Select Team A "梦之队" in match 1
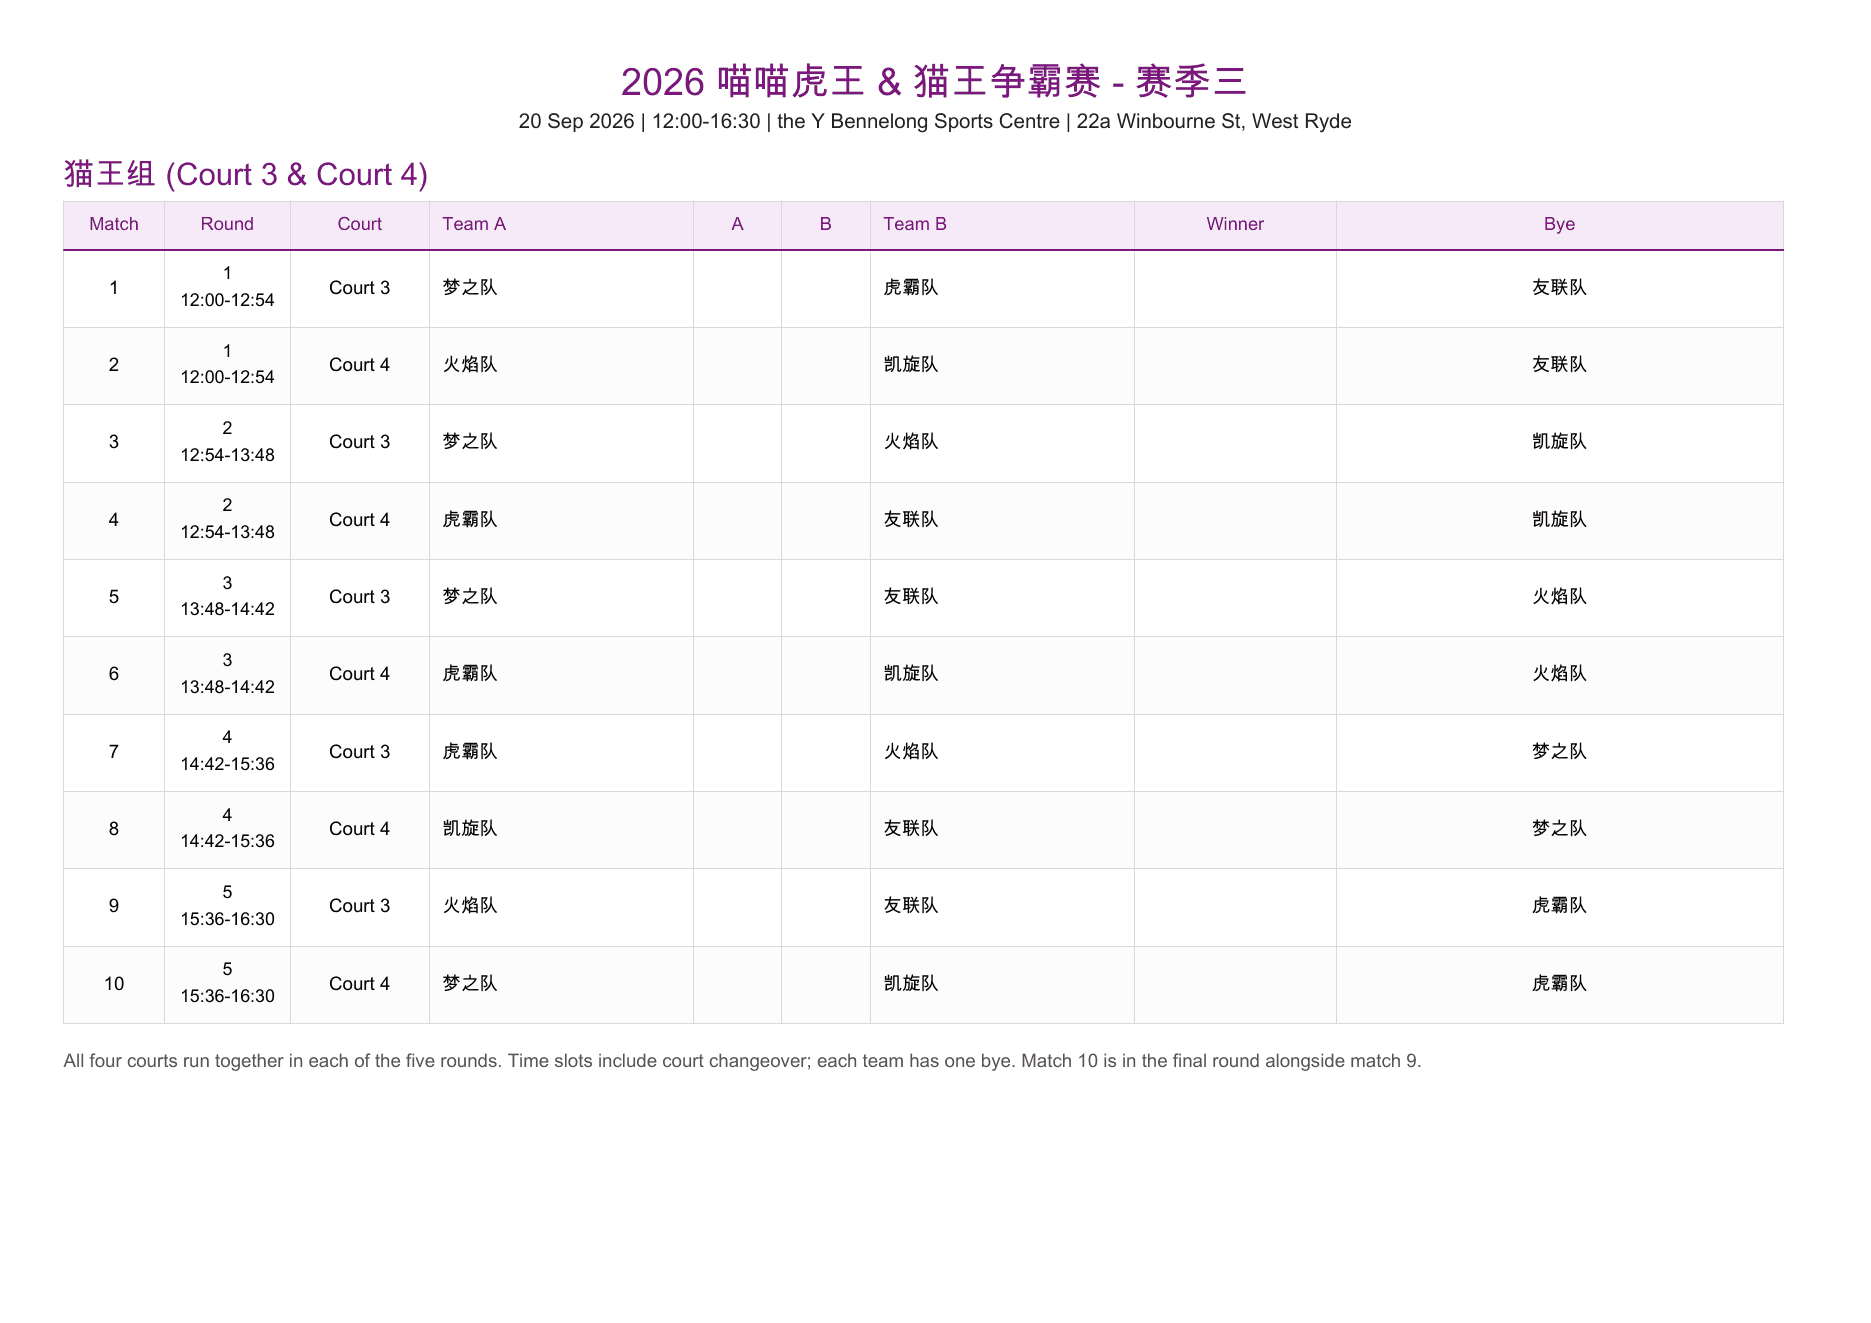 (x=470, y=288)
